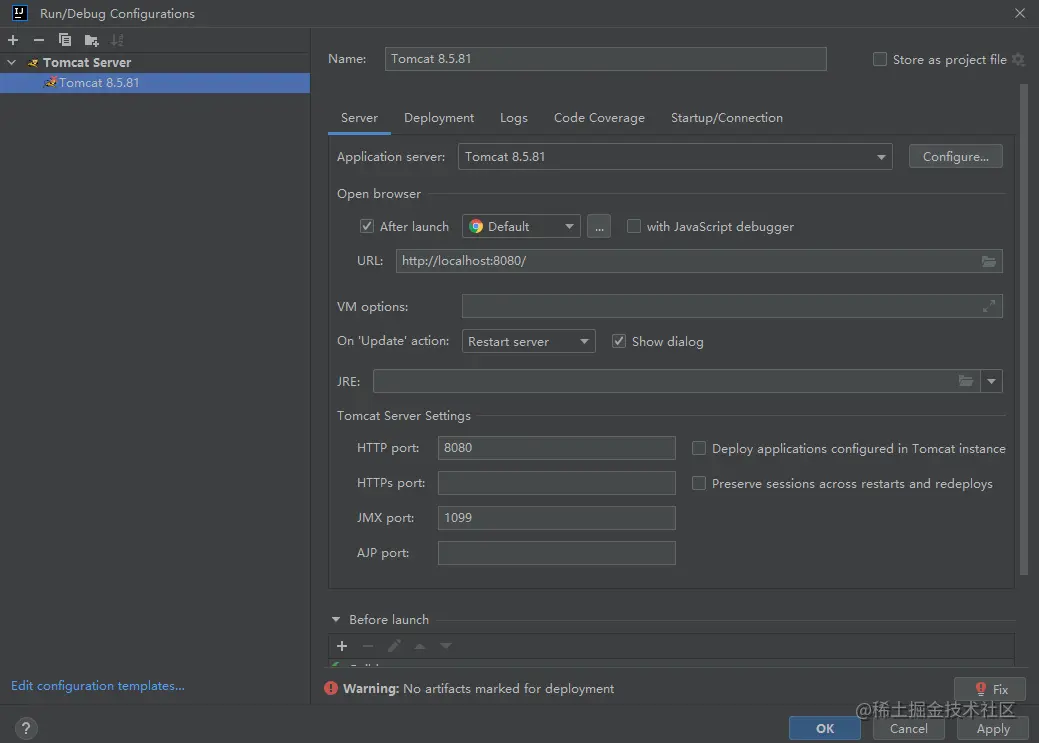
Task: Move configuration into new folder
Action: [x=91, y=40]
